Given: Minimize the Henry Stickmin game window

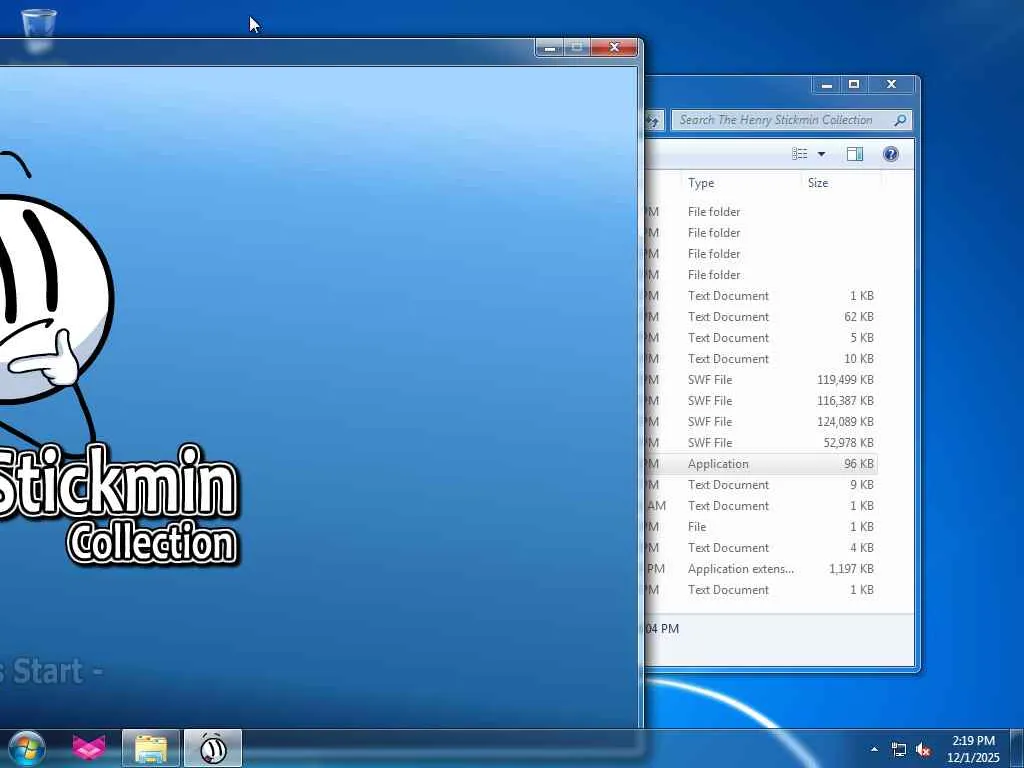Looking at the screenshot, I should point(550,48).
